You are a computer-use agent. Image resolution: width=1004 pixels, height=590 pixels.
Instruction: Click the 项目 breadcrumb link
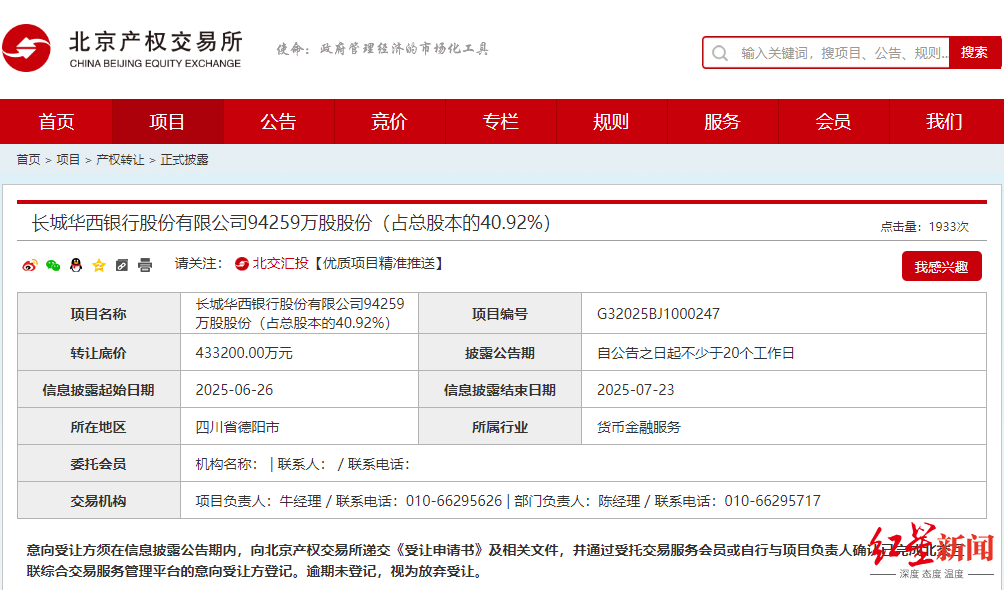68,160
